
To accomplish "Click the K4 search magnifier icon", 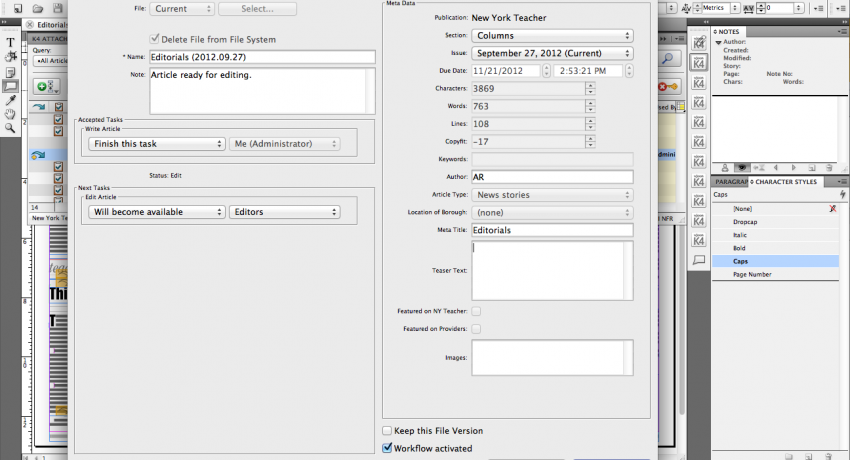I will pyautogui.click(x=668, y=59).
